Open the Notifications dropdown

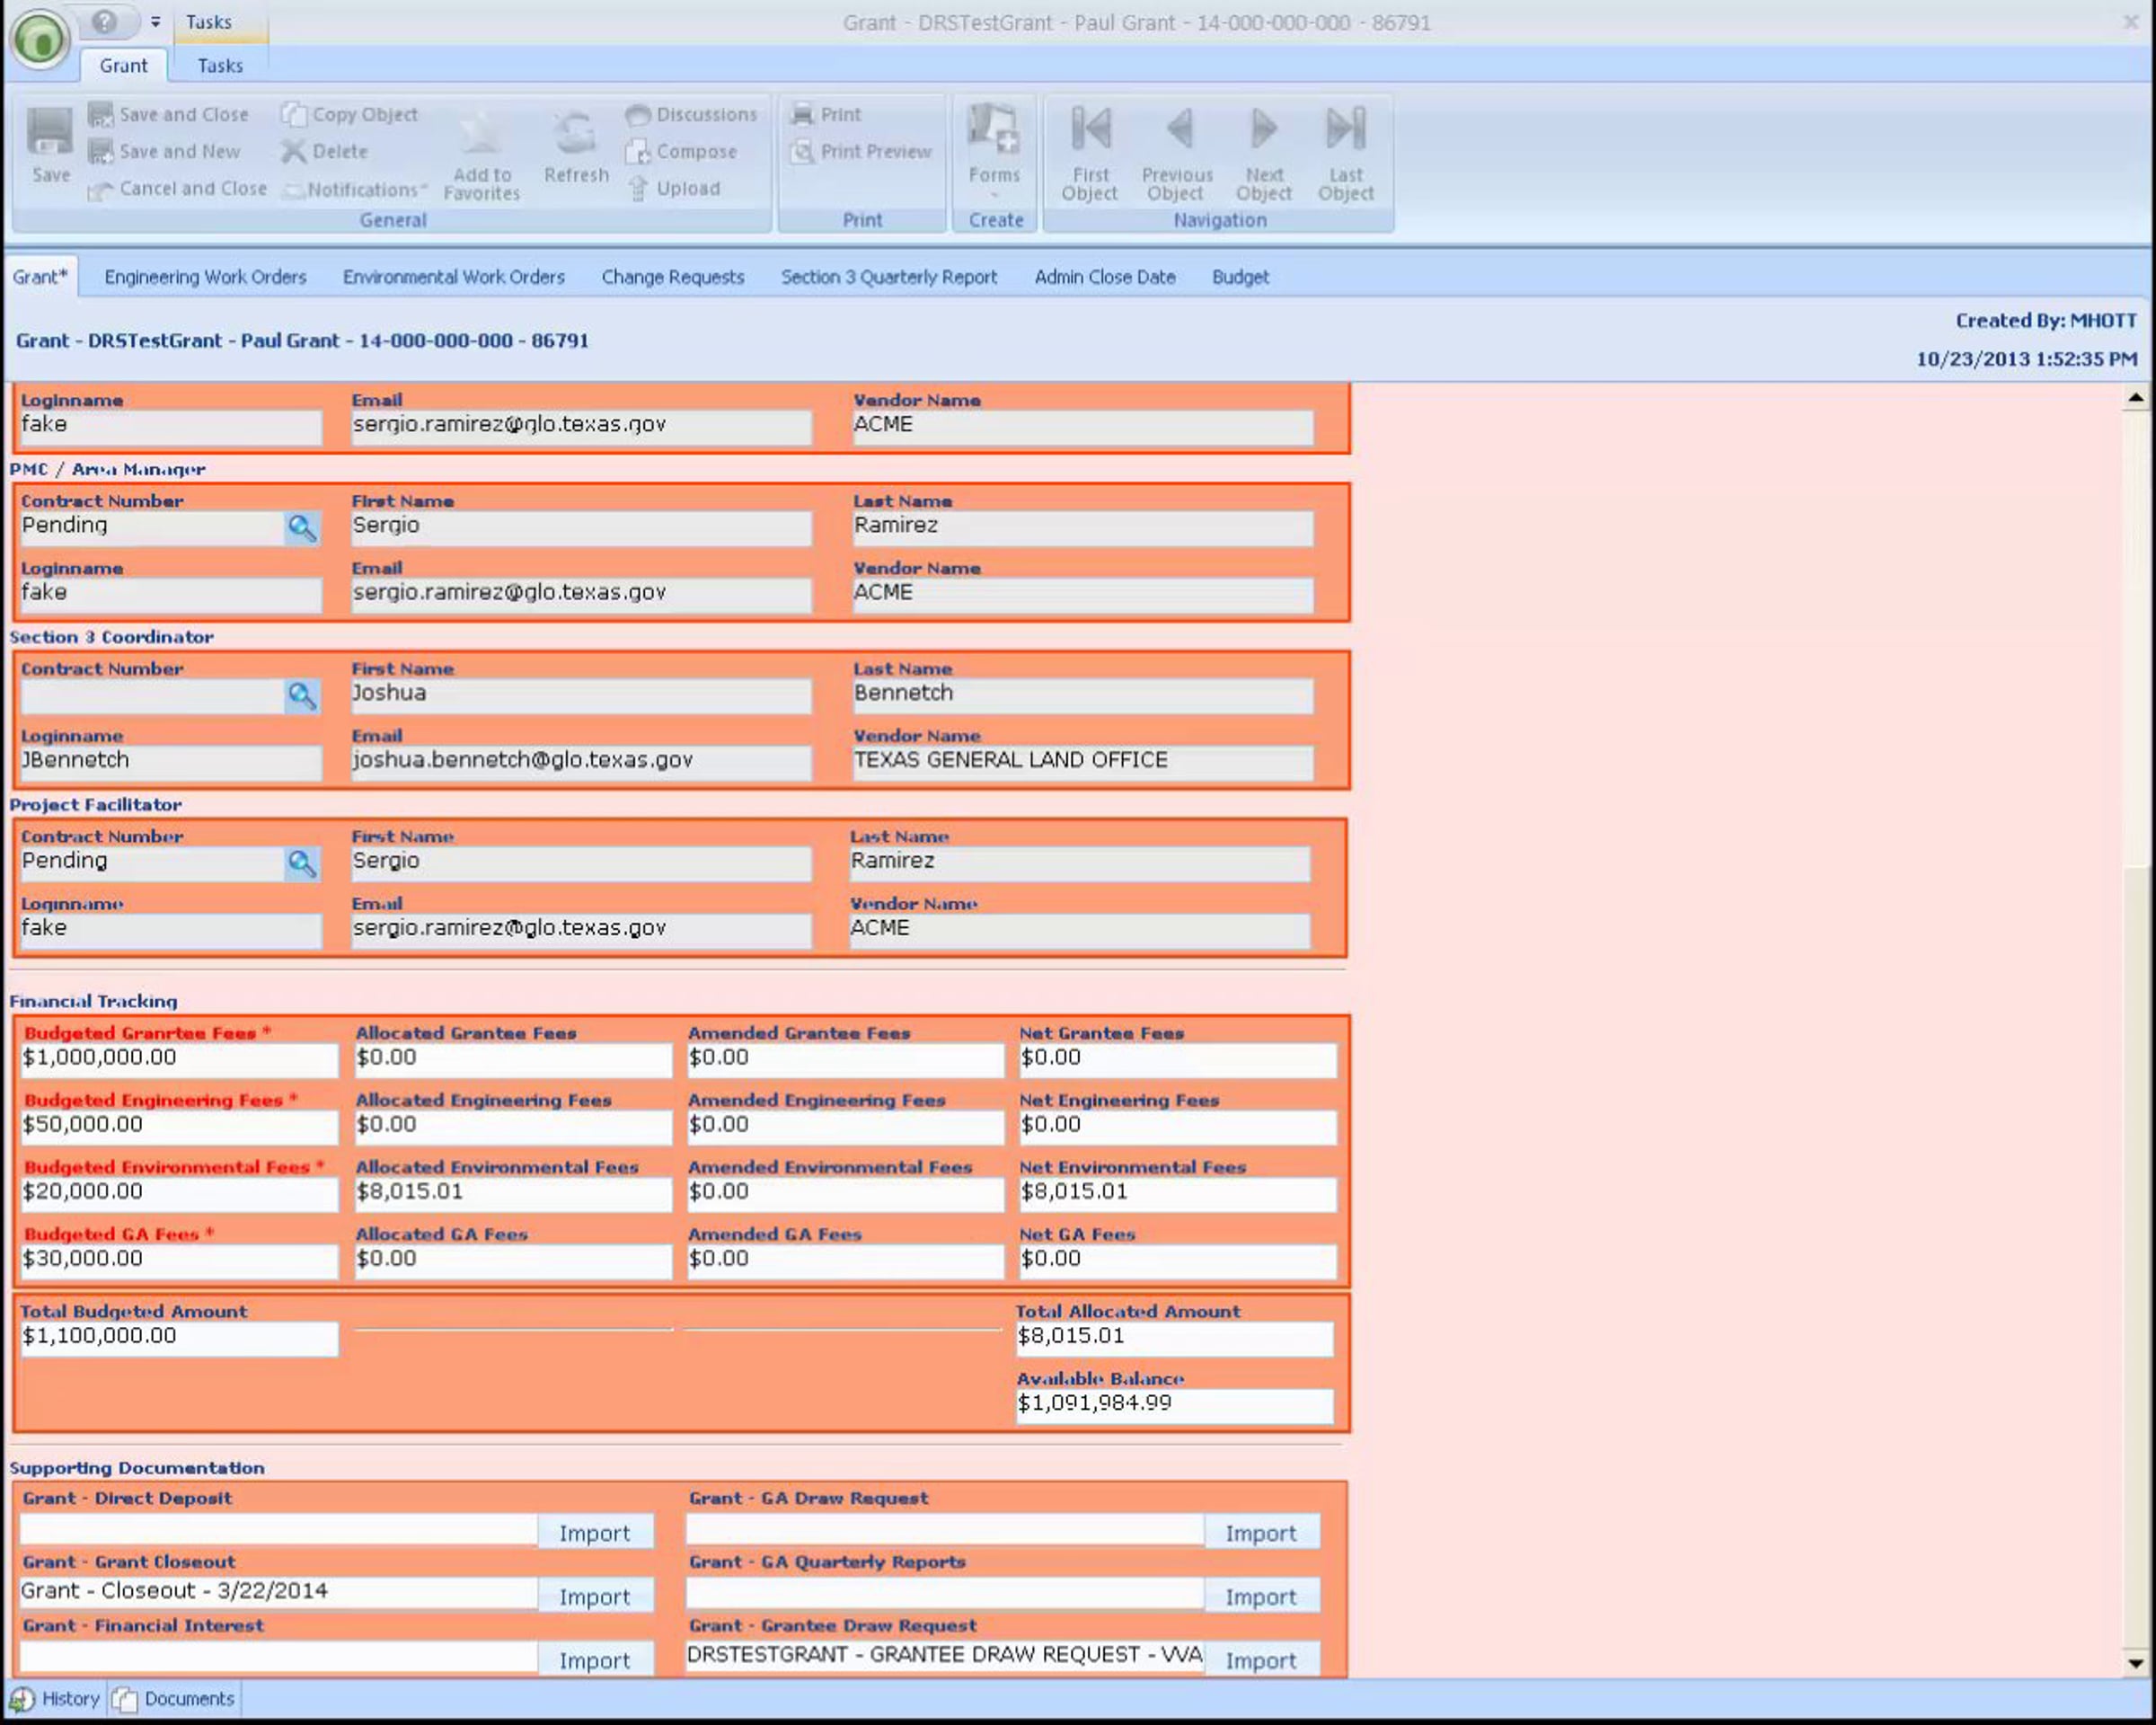[x=356, y=189]
